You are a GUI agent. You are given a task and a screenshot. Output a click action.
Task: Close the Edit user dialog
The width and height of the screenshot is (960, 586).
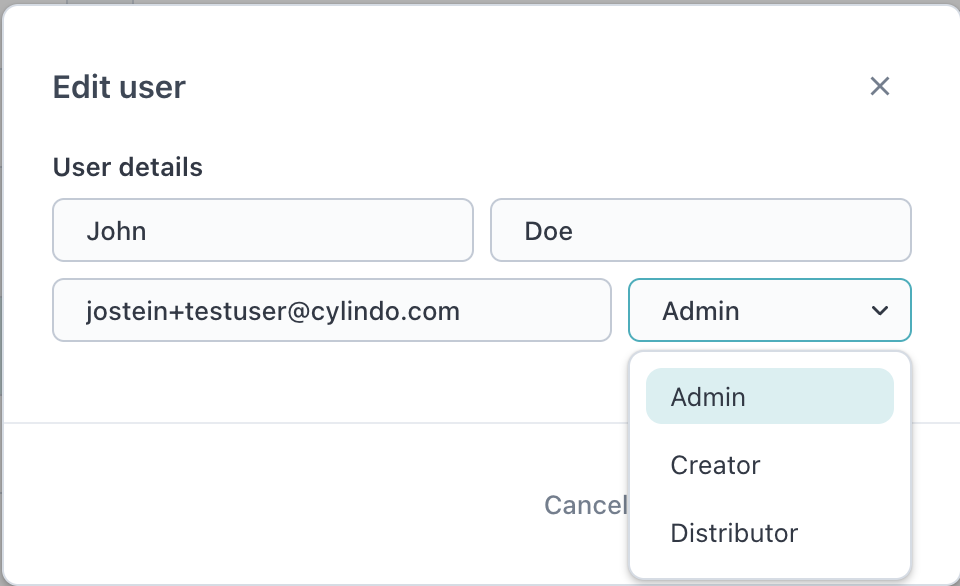(880, 87)
